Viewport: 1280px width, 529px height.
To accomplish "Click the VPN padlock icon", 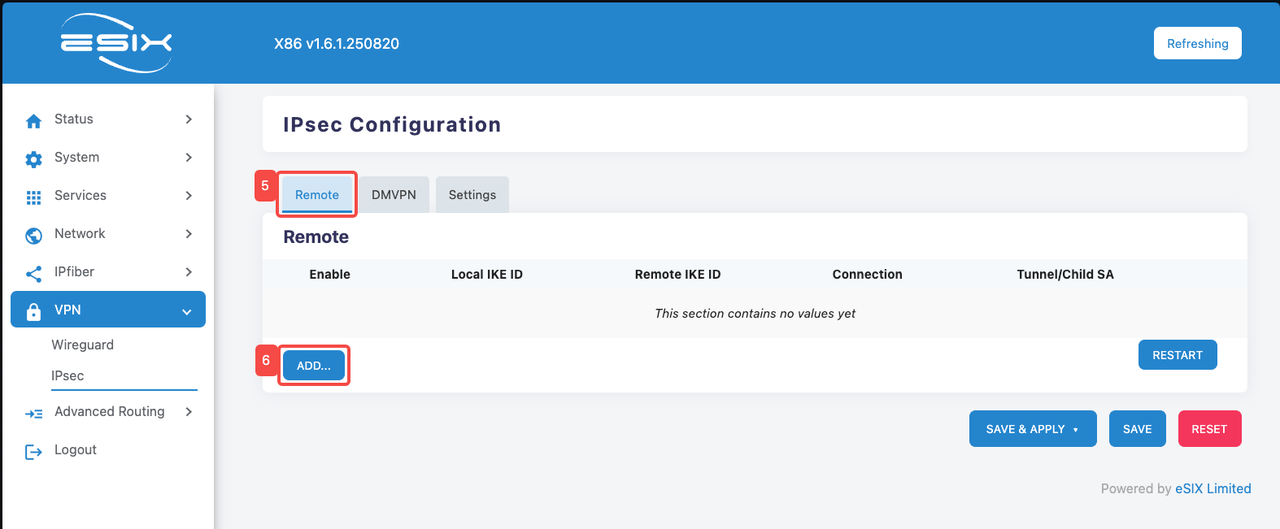I will [34, 311].
